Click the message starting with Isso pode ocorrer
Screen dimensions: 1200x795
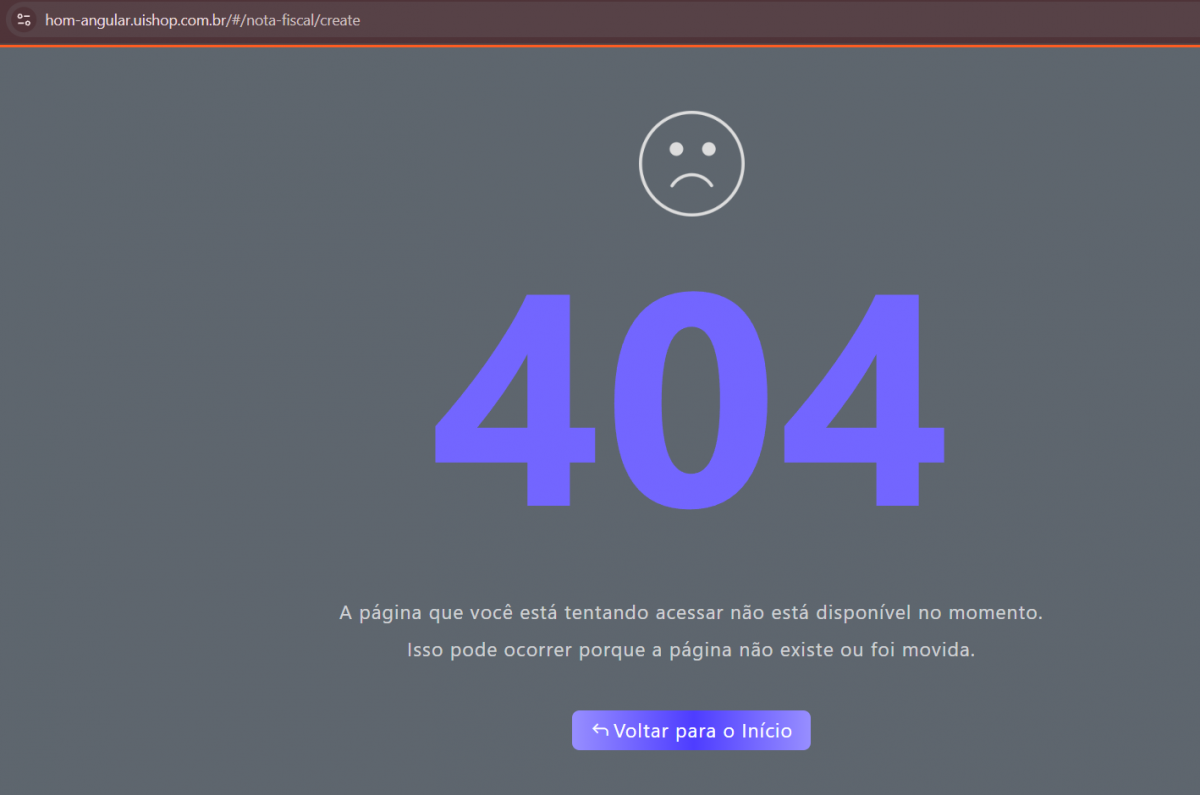point(690,650)
